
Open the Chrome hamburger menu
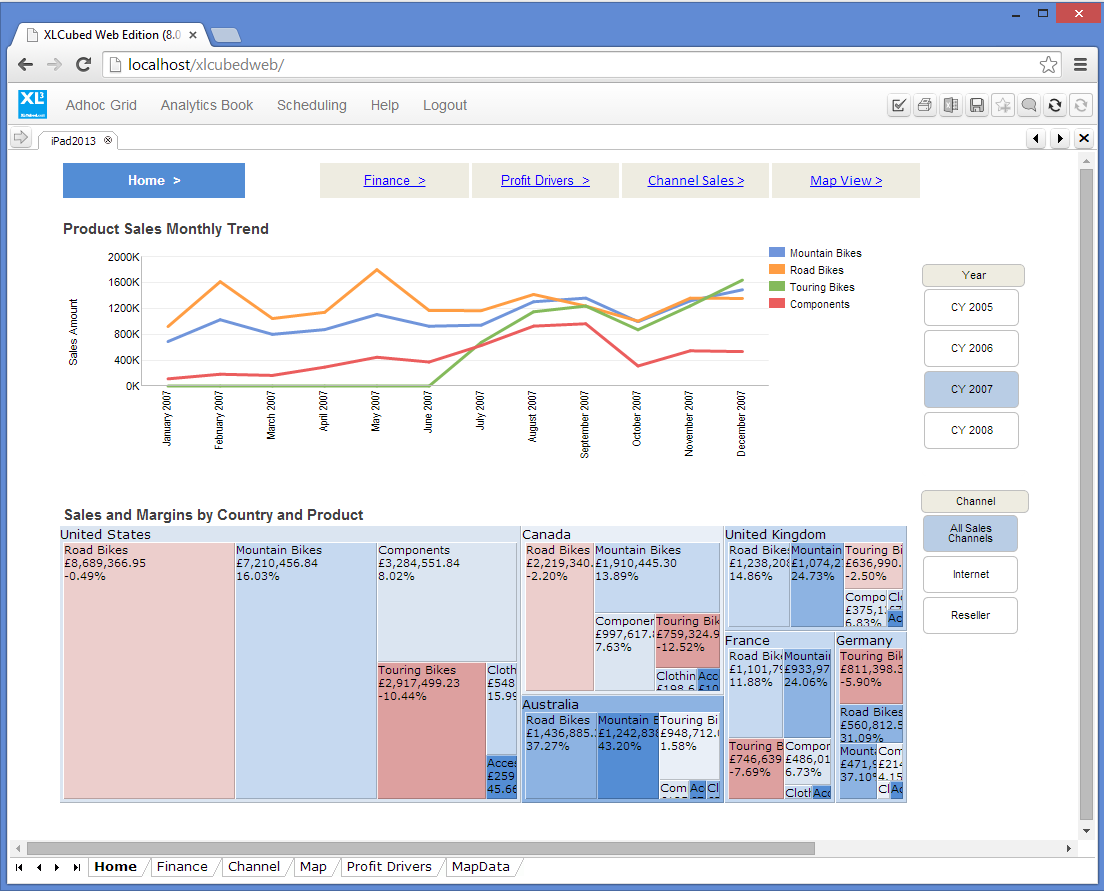pyautogui.click(x=1080, y=65)
